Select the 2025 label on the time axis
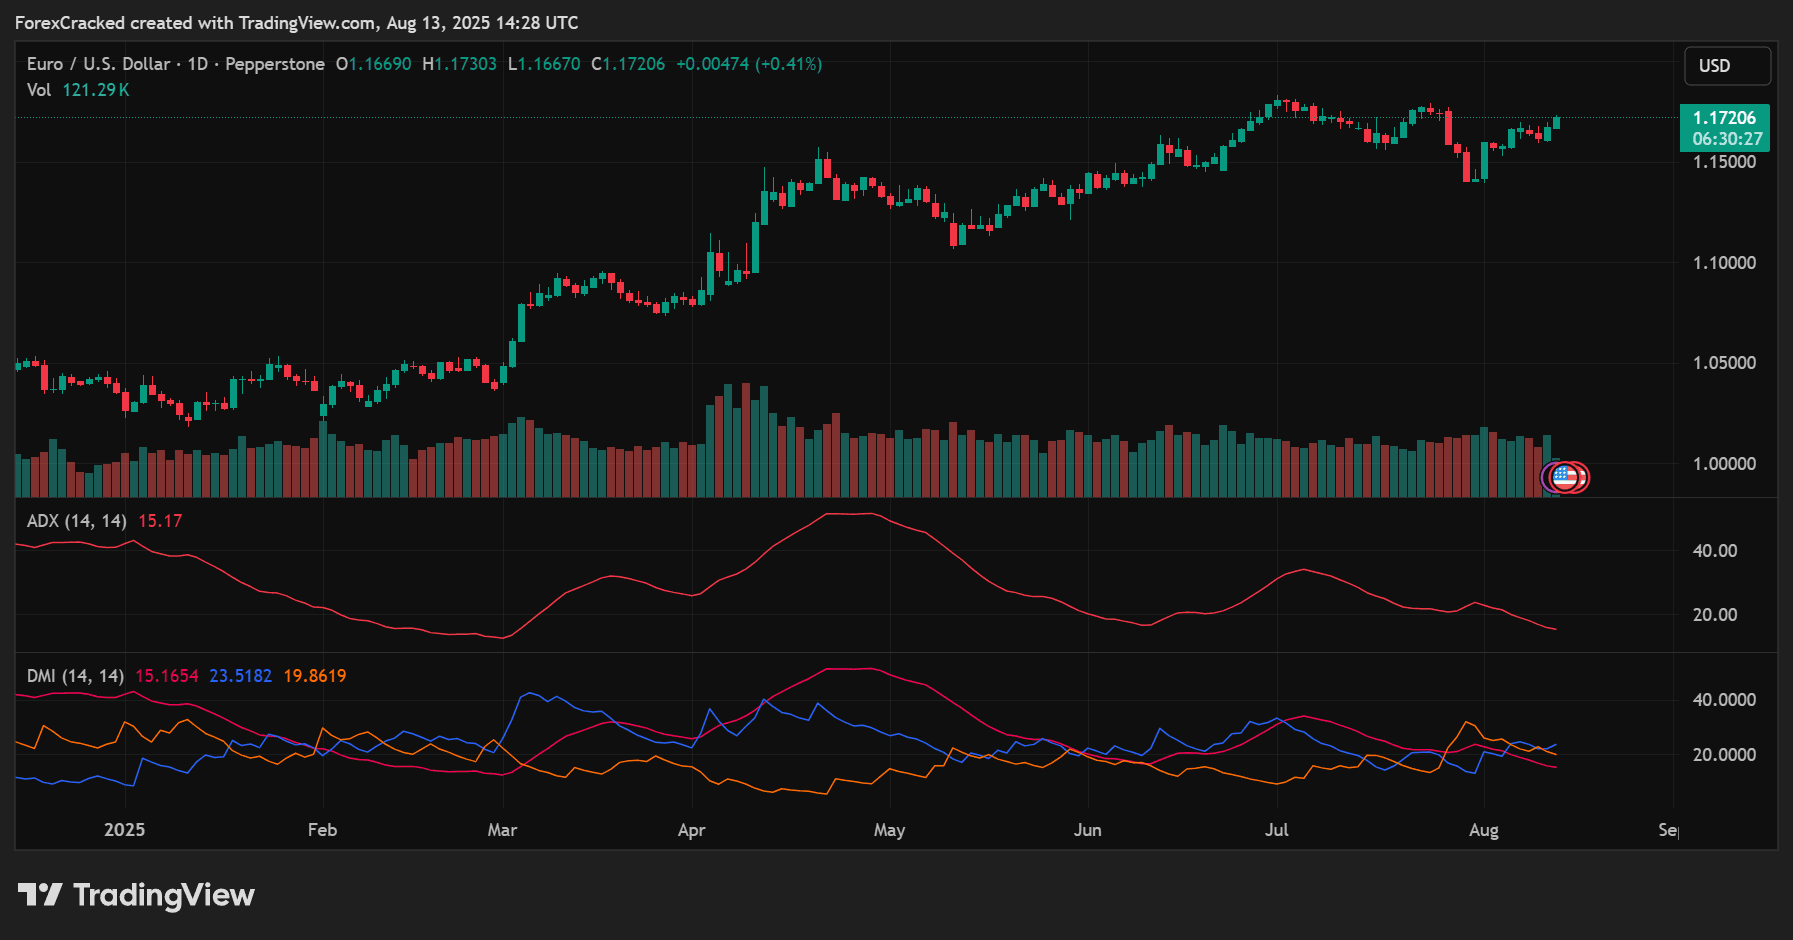The image size is (1793, 940). pyautogui.click(x=124, y=829)
